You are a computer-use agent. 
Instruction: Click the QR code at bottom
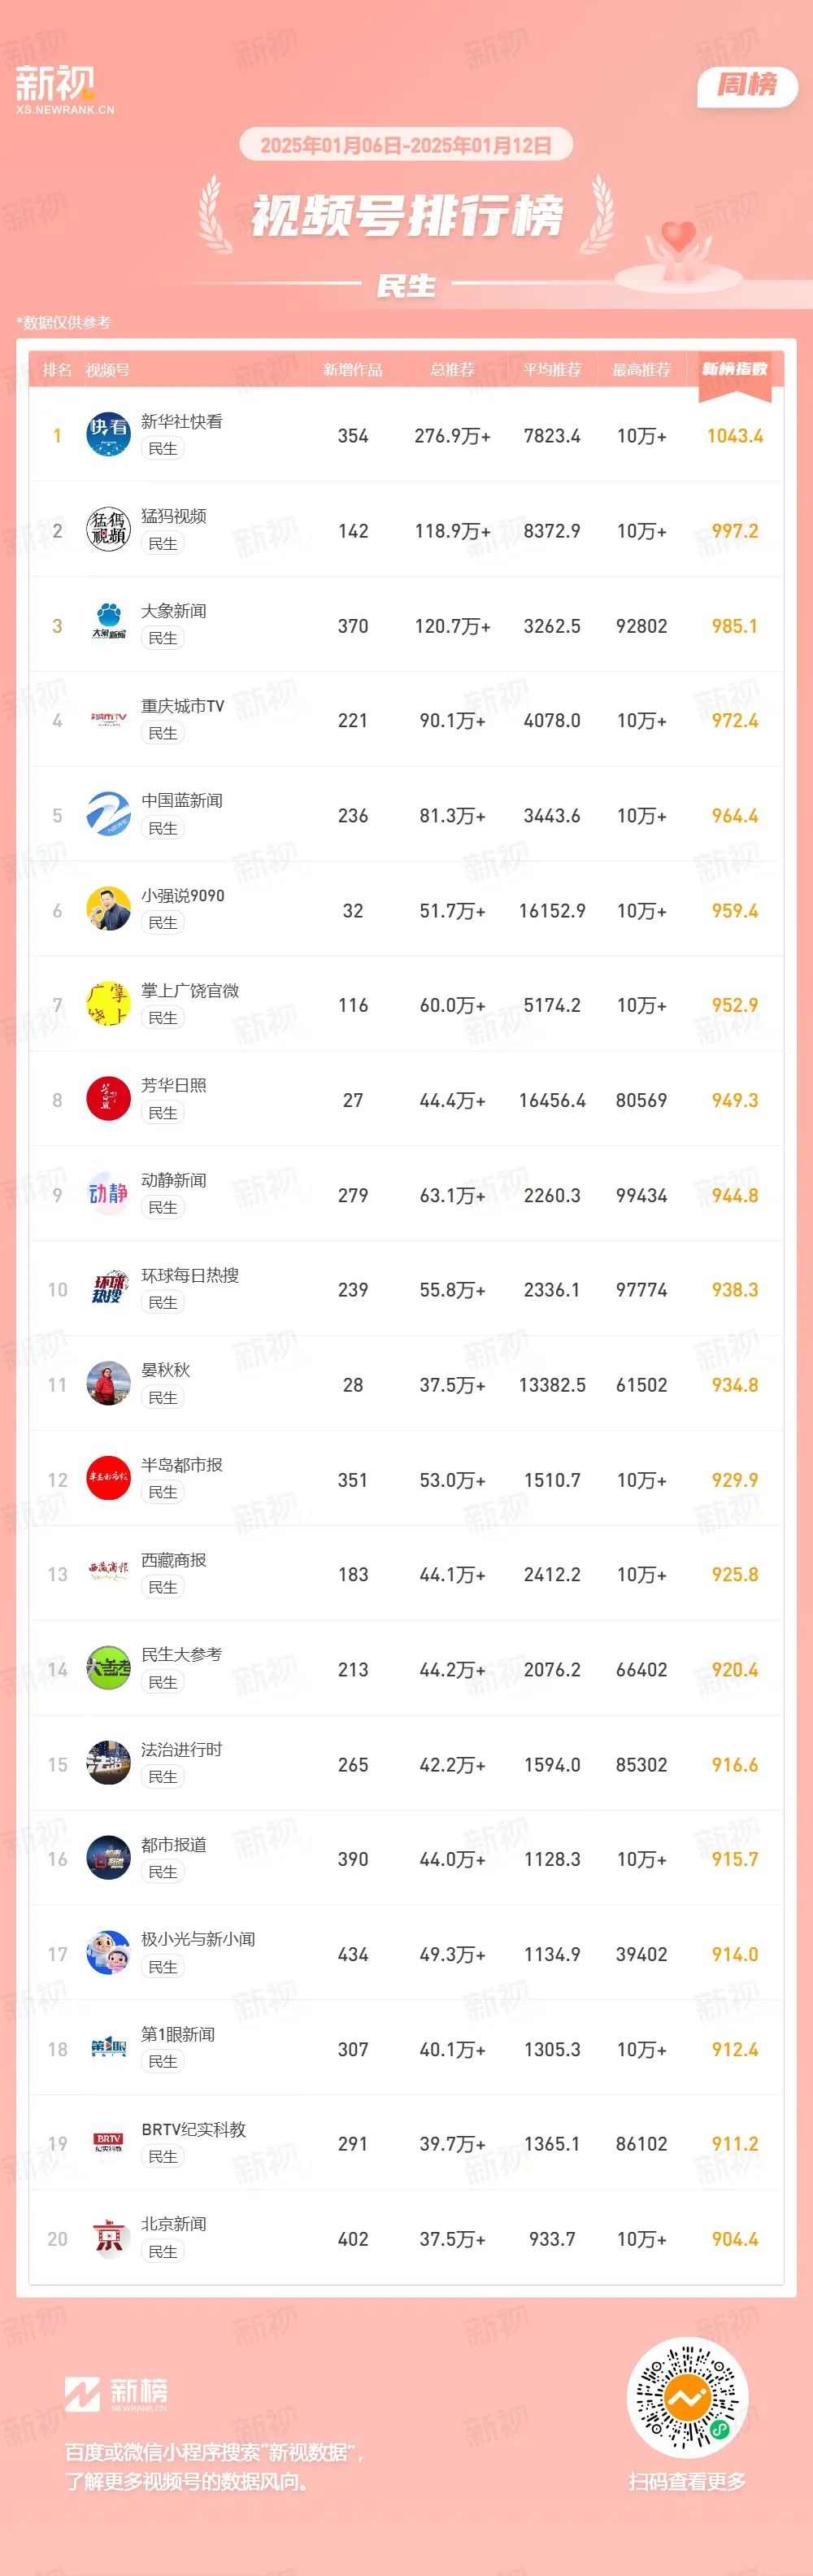click(688, 2398)
